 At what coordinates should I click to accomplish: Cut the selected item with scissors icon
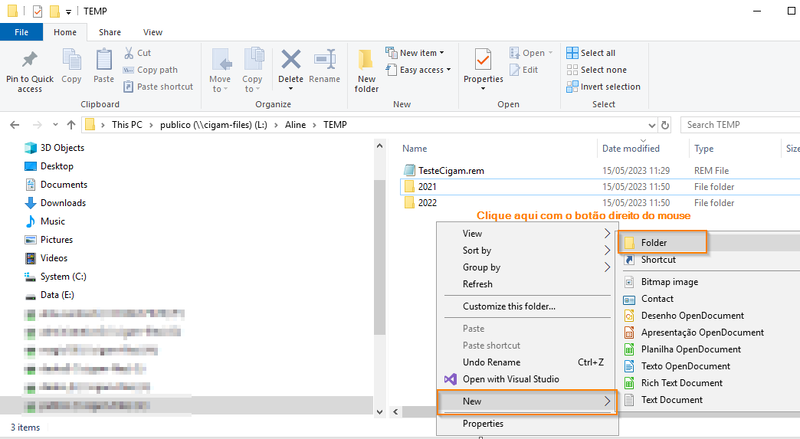coord(138,53)
